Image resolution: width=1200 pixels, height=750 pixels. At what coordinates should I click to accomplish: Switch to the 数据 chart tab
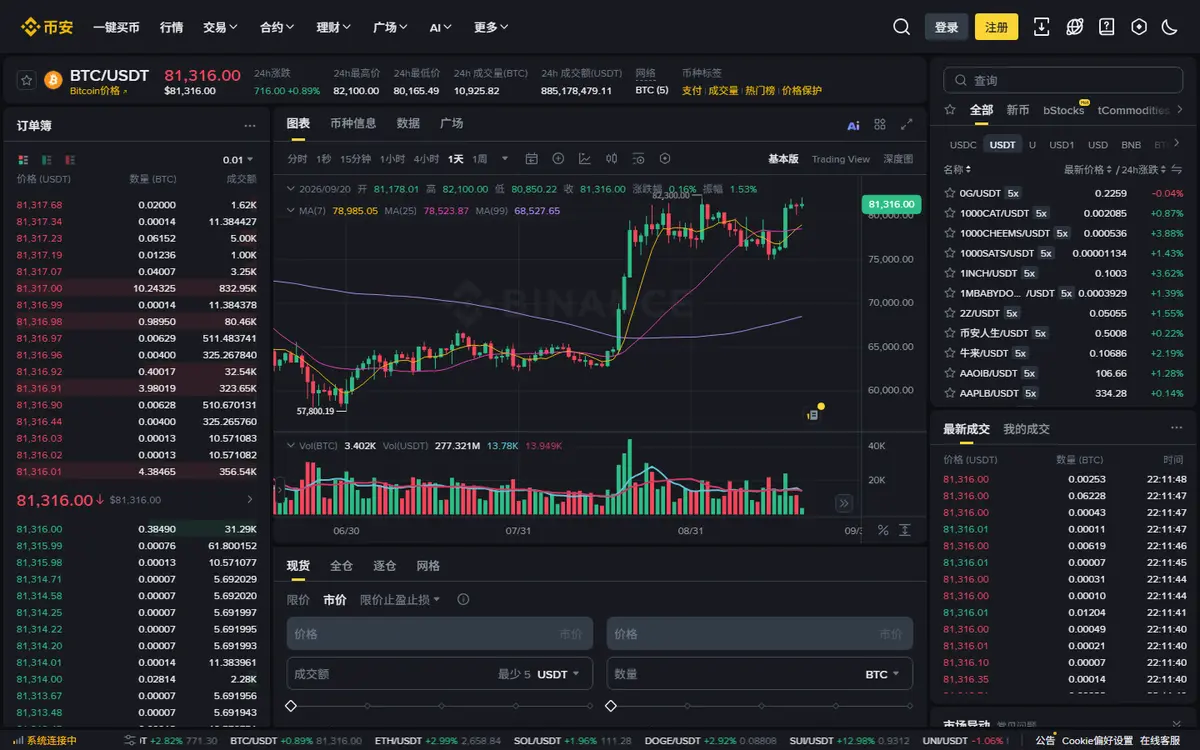click(408, 123)
